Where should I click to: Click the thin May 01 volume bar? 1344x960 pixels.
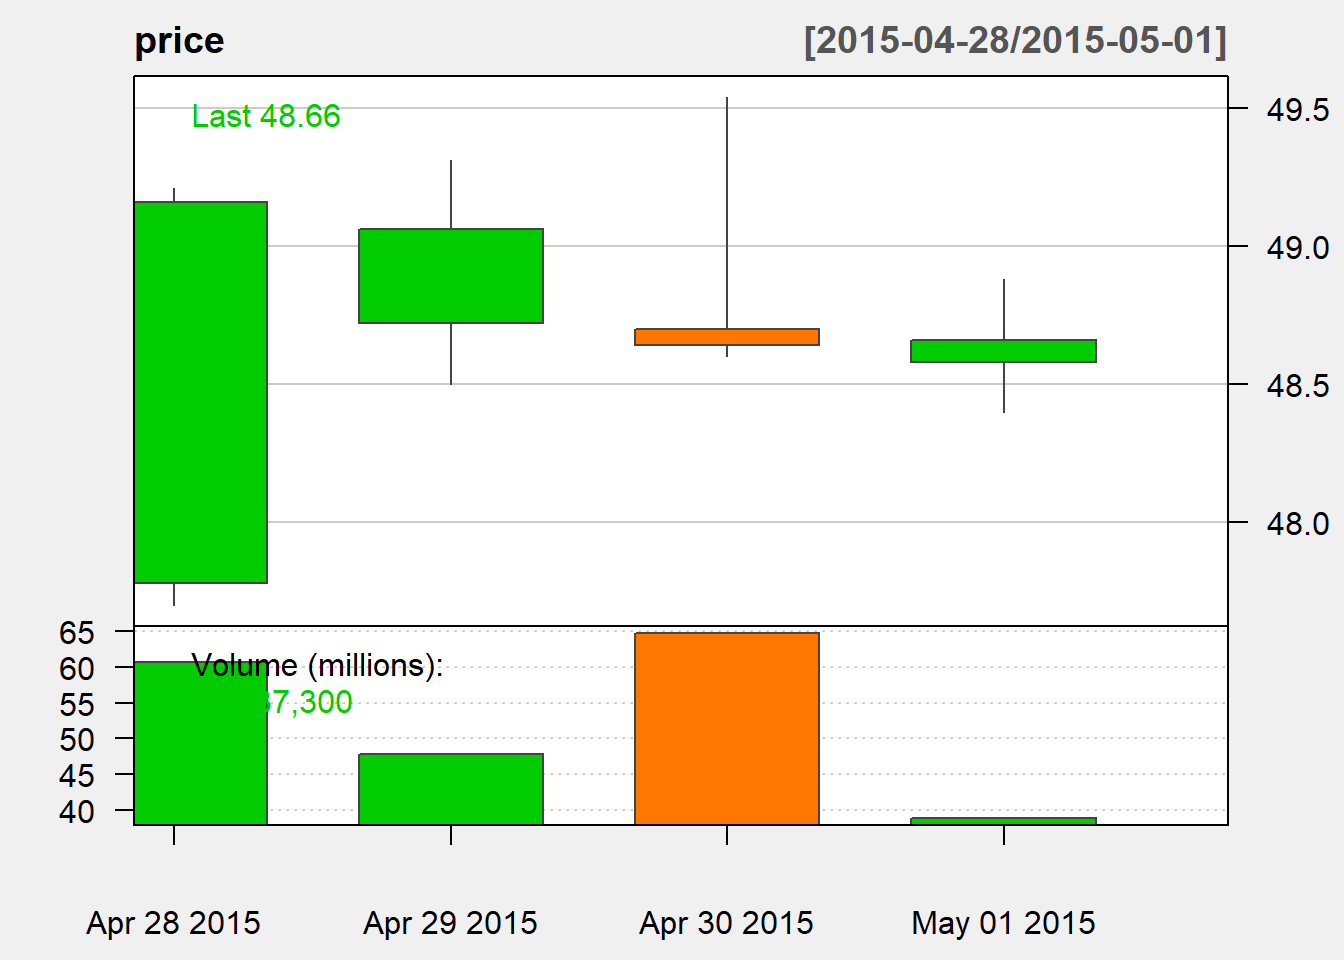(x=1003, y=821)
